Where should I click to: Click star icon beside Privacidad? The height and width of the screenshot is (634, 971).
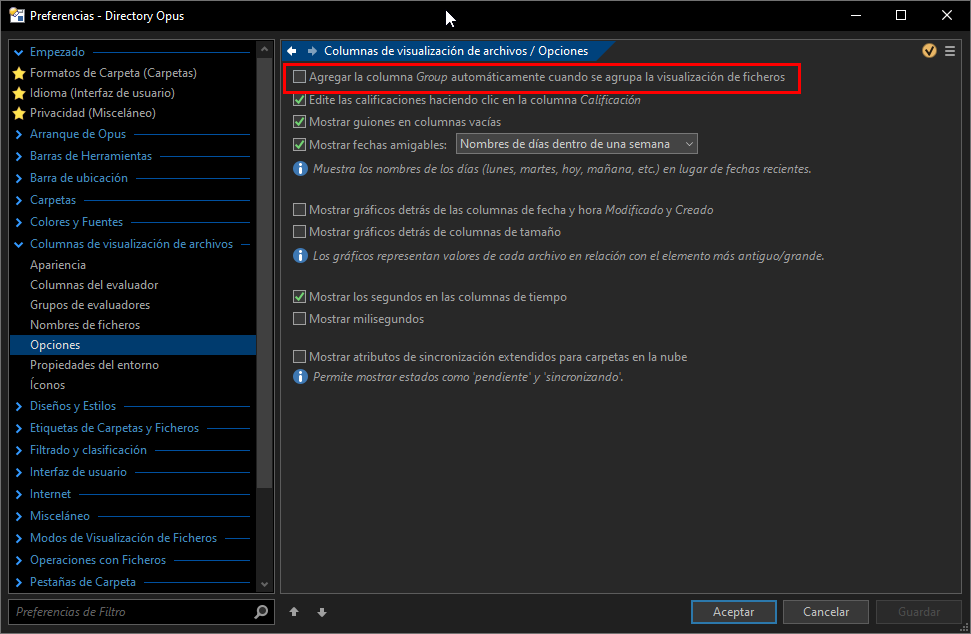(x=19, y=113)
